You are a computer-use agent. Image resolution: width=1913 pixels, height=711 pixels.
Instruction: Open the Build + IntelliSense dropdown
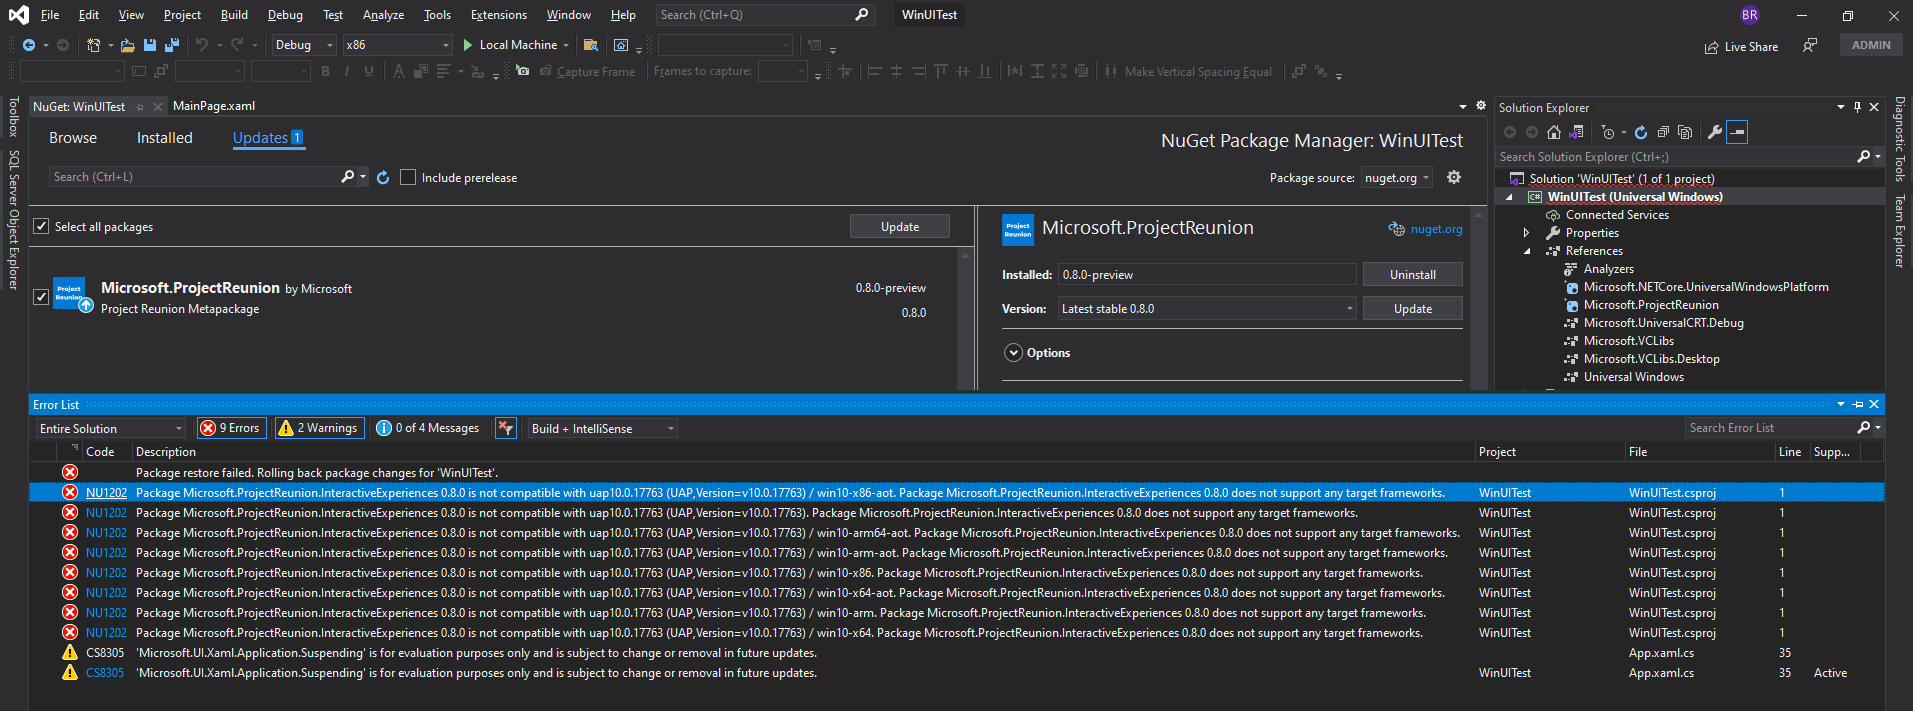(x=603, y=428)
